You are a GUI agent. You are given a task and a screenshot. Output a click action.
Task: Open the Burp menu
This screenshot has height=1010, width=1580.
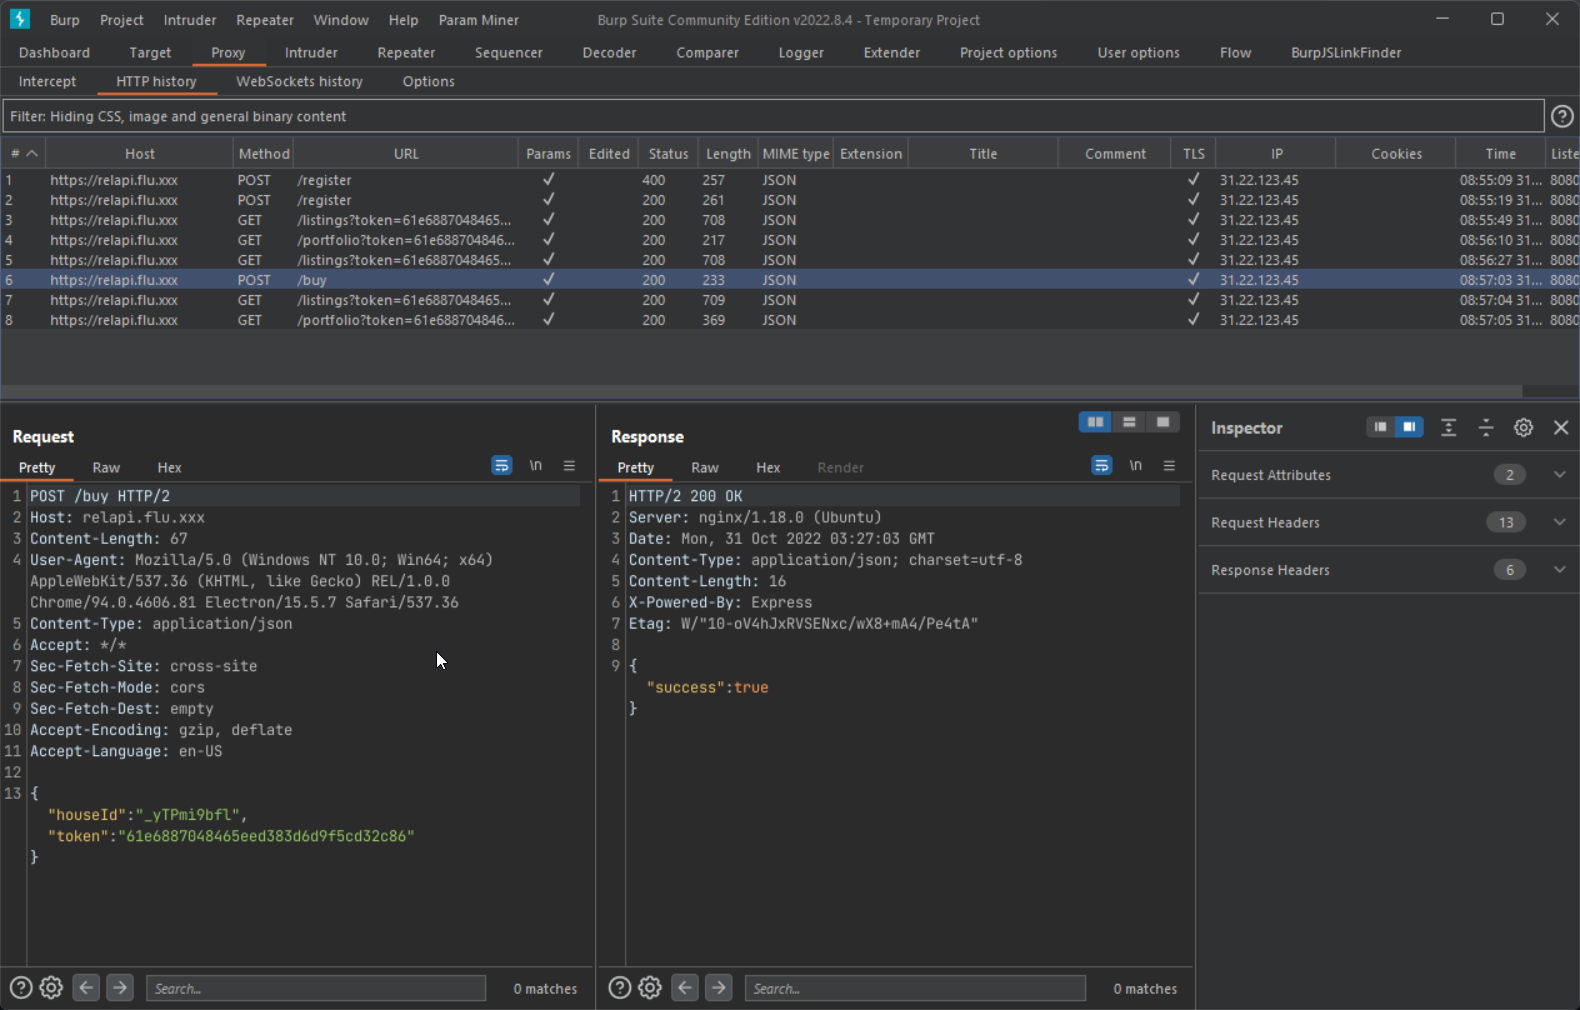click(x=65, y=20)
